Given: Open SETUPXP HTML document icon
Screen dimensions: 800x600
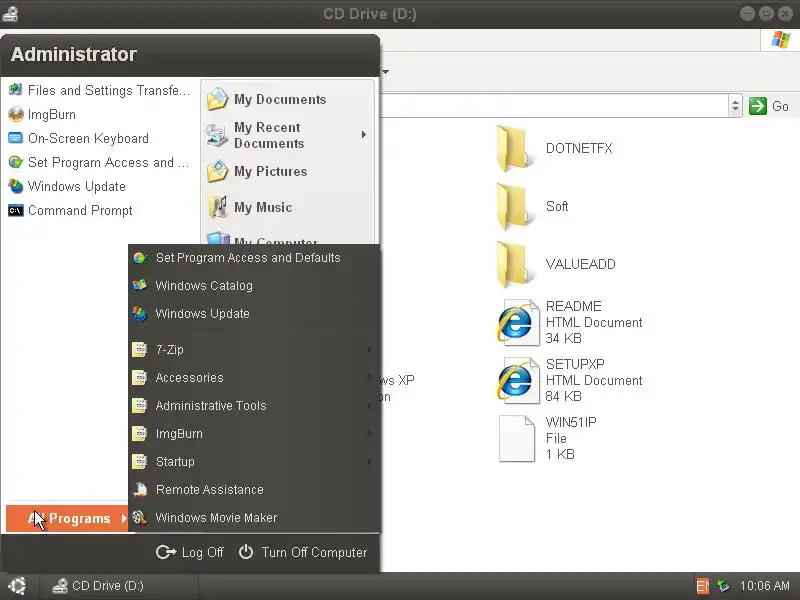Looking at the screenshot, I should 518,381.
